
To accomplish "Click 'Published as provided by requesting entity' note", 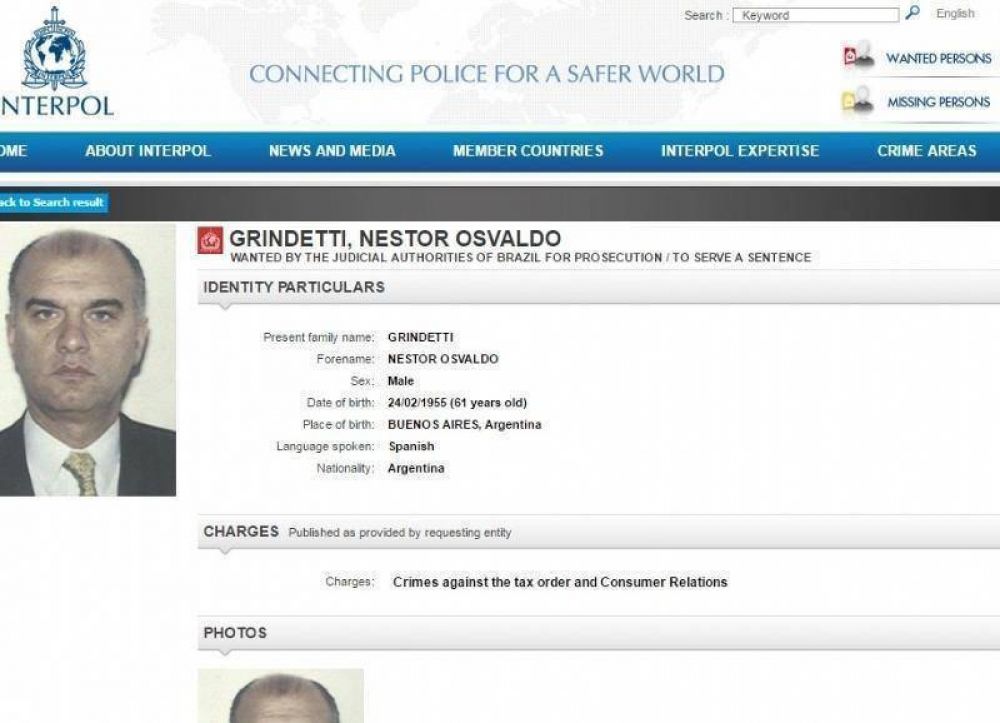I will coord(400,532).
